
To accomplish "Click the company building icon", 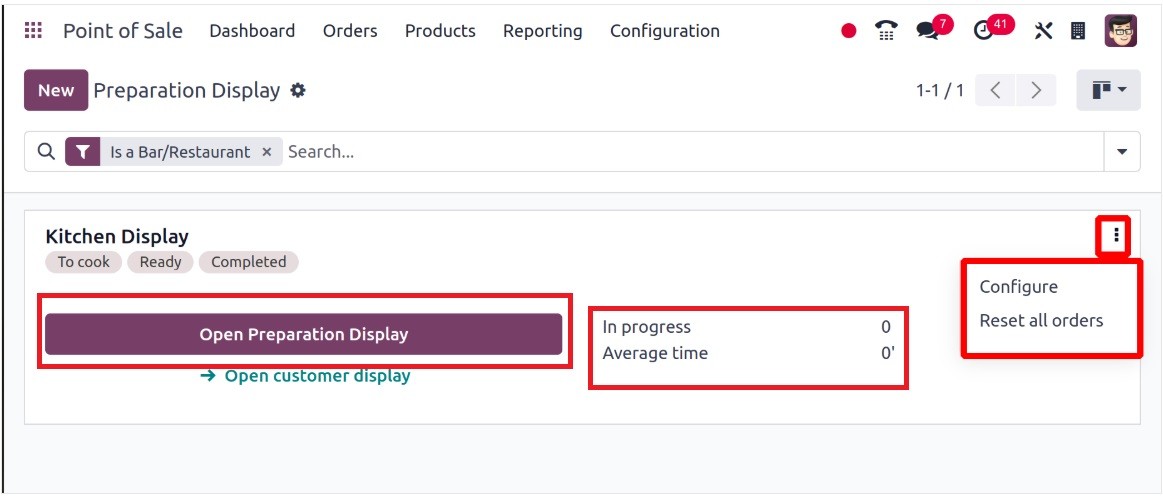I will click(1078, 31).
